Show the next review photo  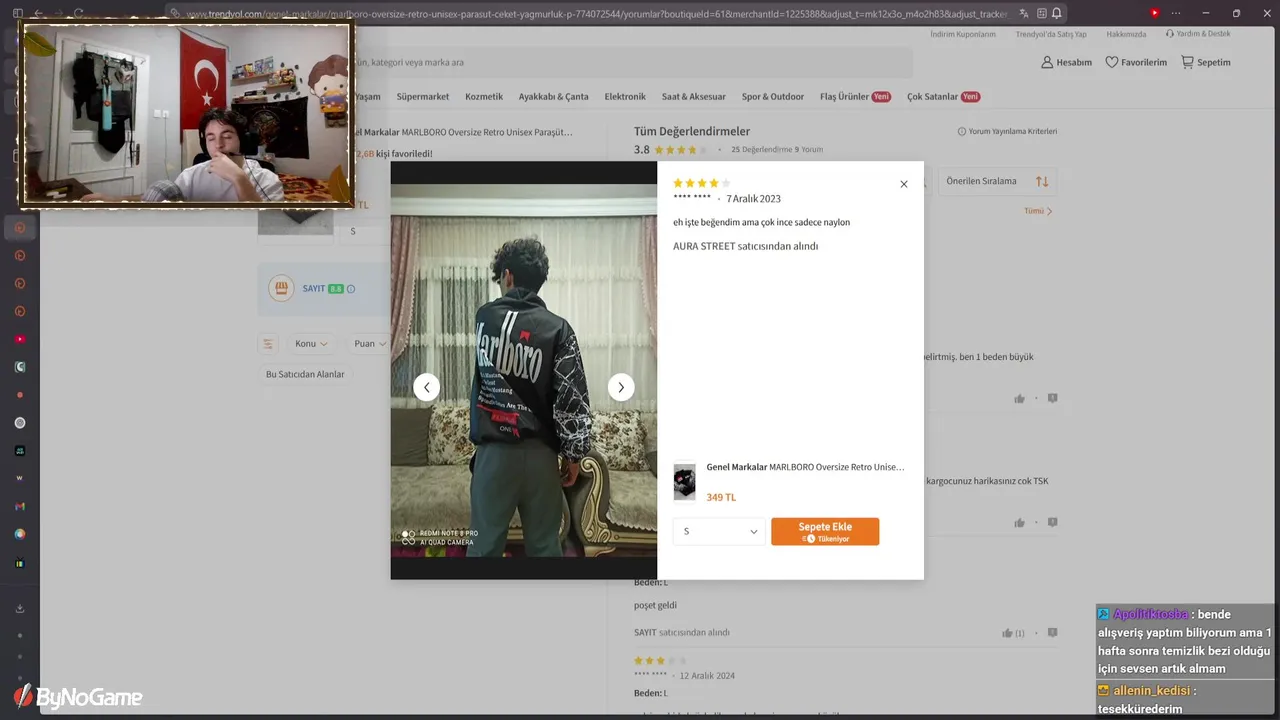(621, 388)
